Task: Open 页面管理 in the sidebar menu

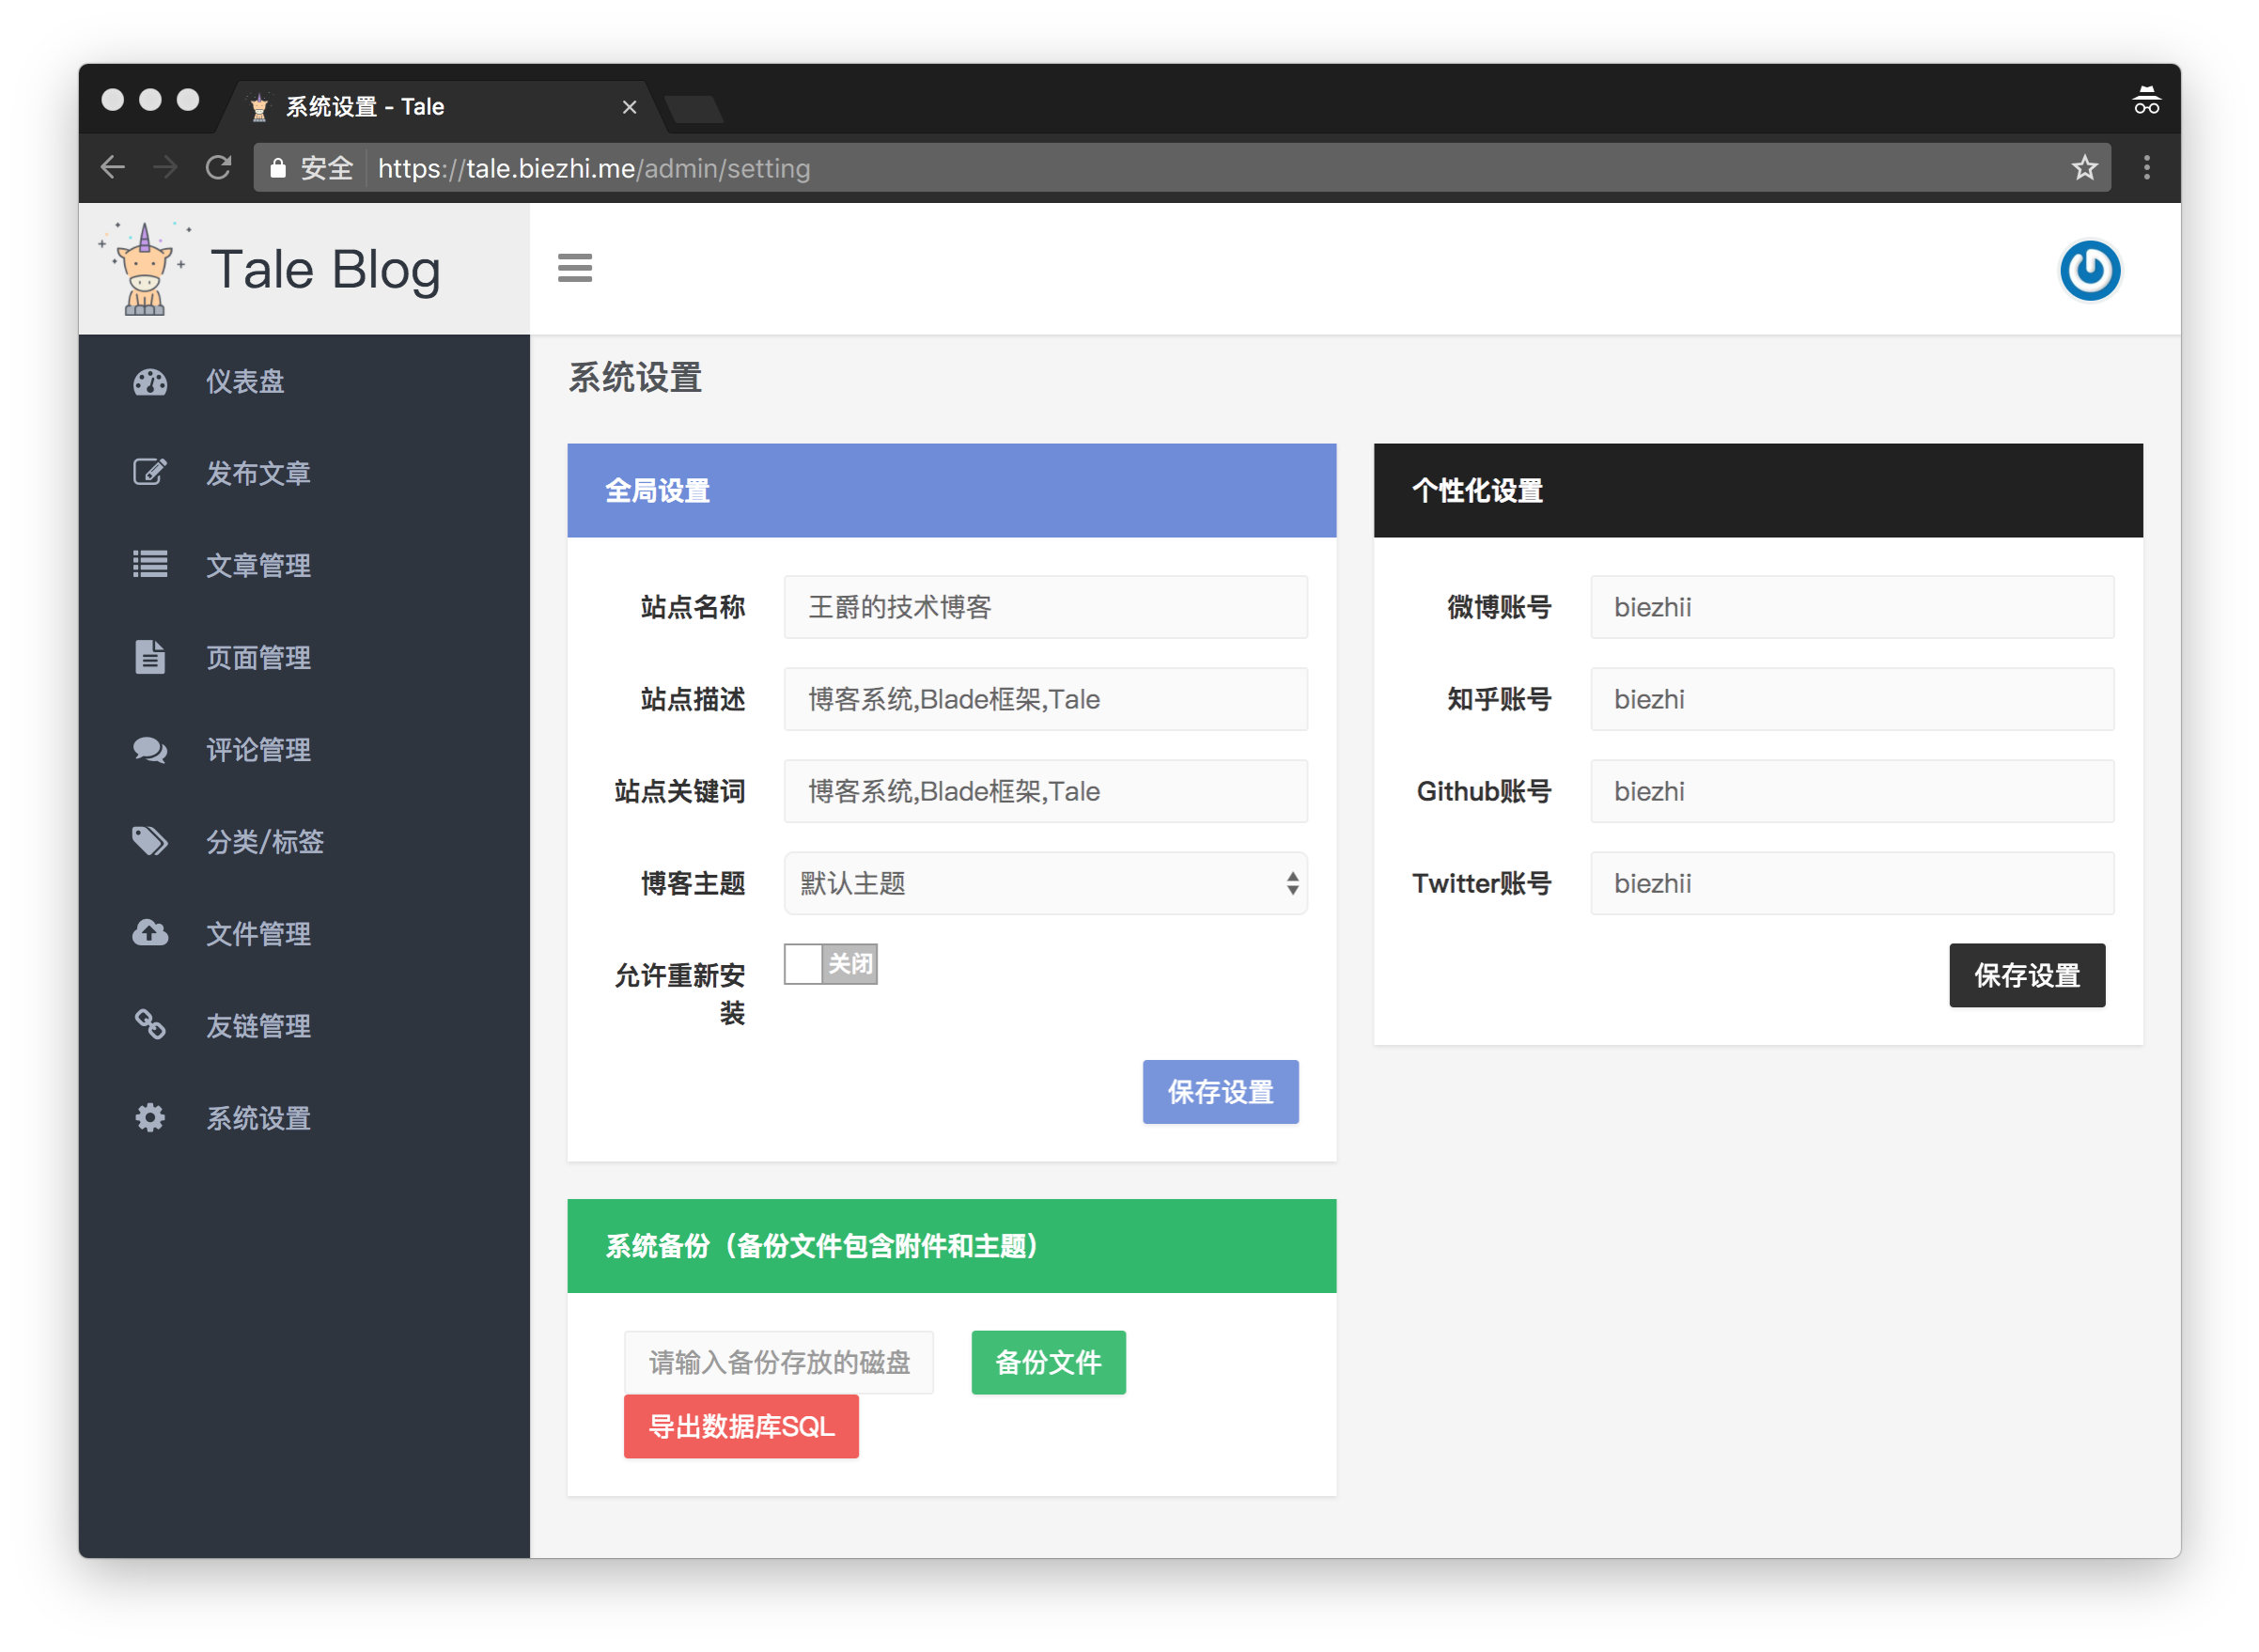Action: [258, 657]
